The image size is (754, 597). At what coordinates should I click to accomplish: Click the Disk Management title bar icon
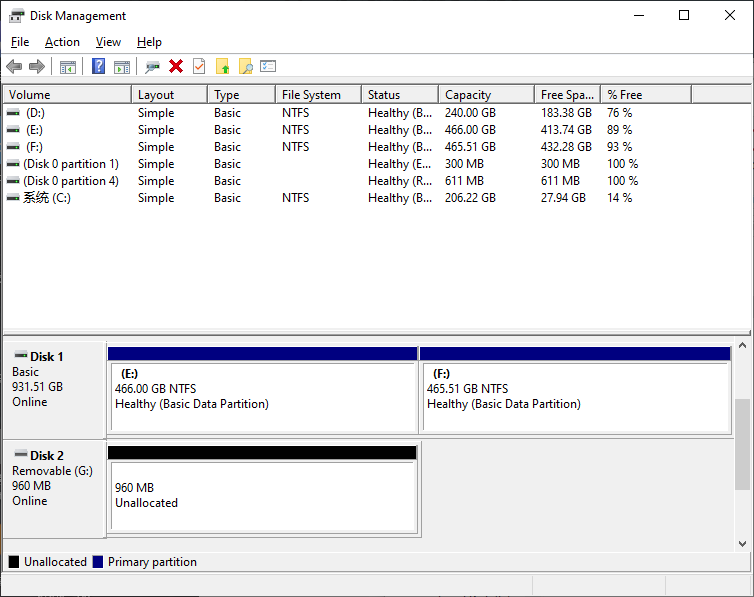pos(16,16)
